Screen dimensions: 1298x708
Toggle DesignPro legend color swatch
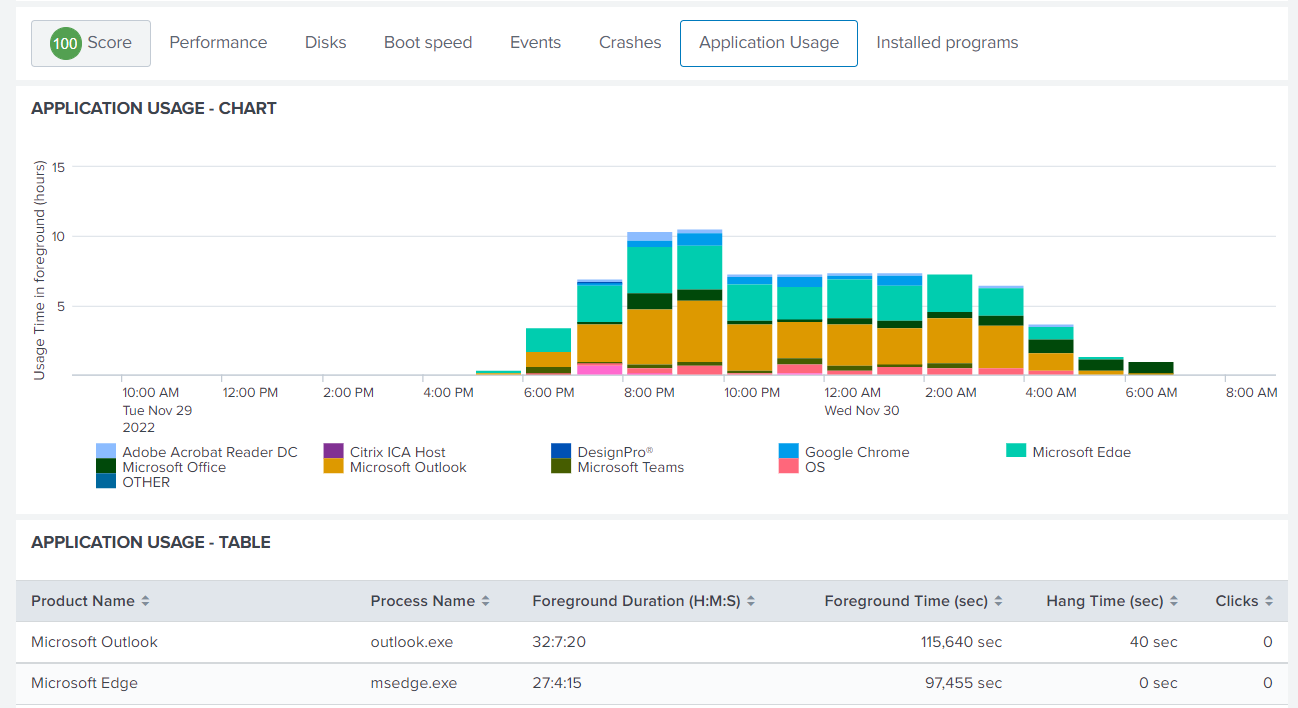[x=561, y=451]
